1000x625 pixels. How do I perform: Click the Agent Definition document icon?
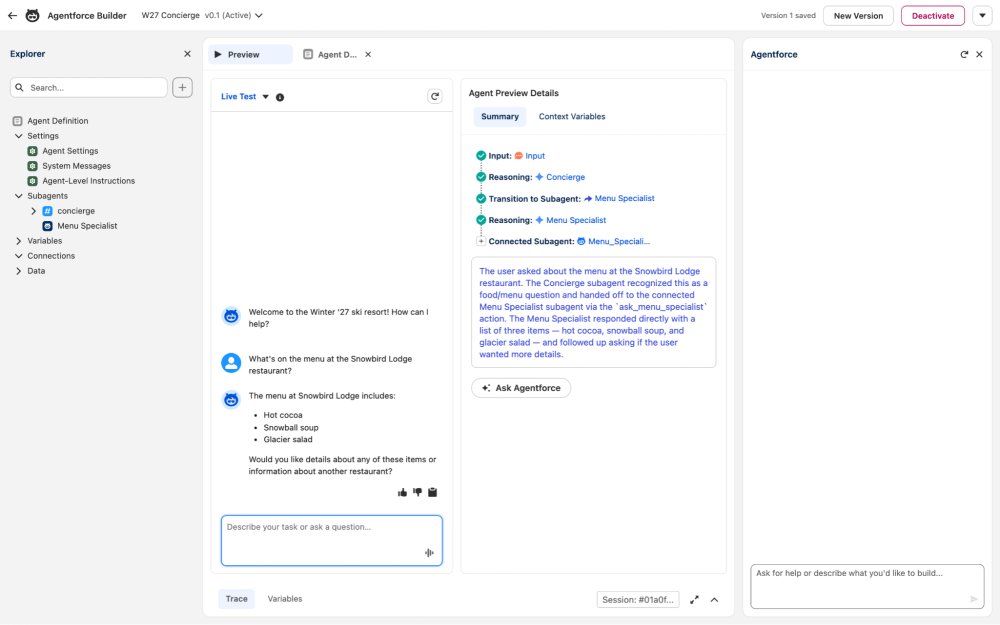(x=17, y=121)
